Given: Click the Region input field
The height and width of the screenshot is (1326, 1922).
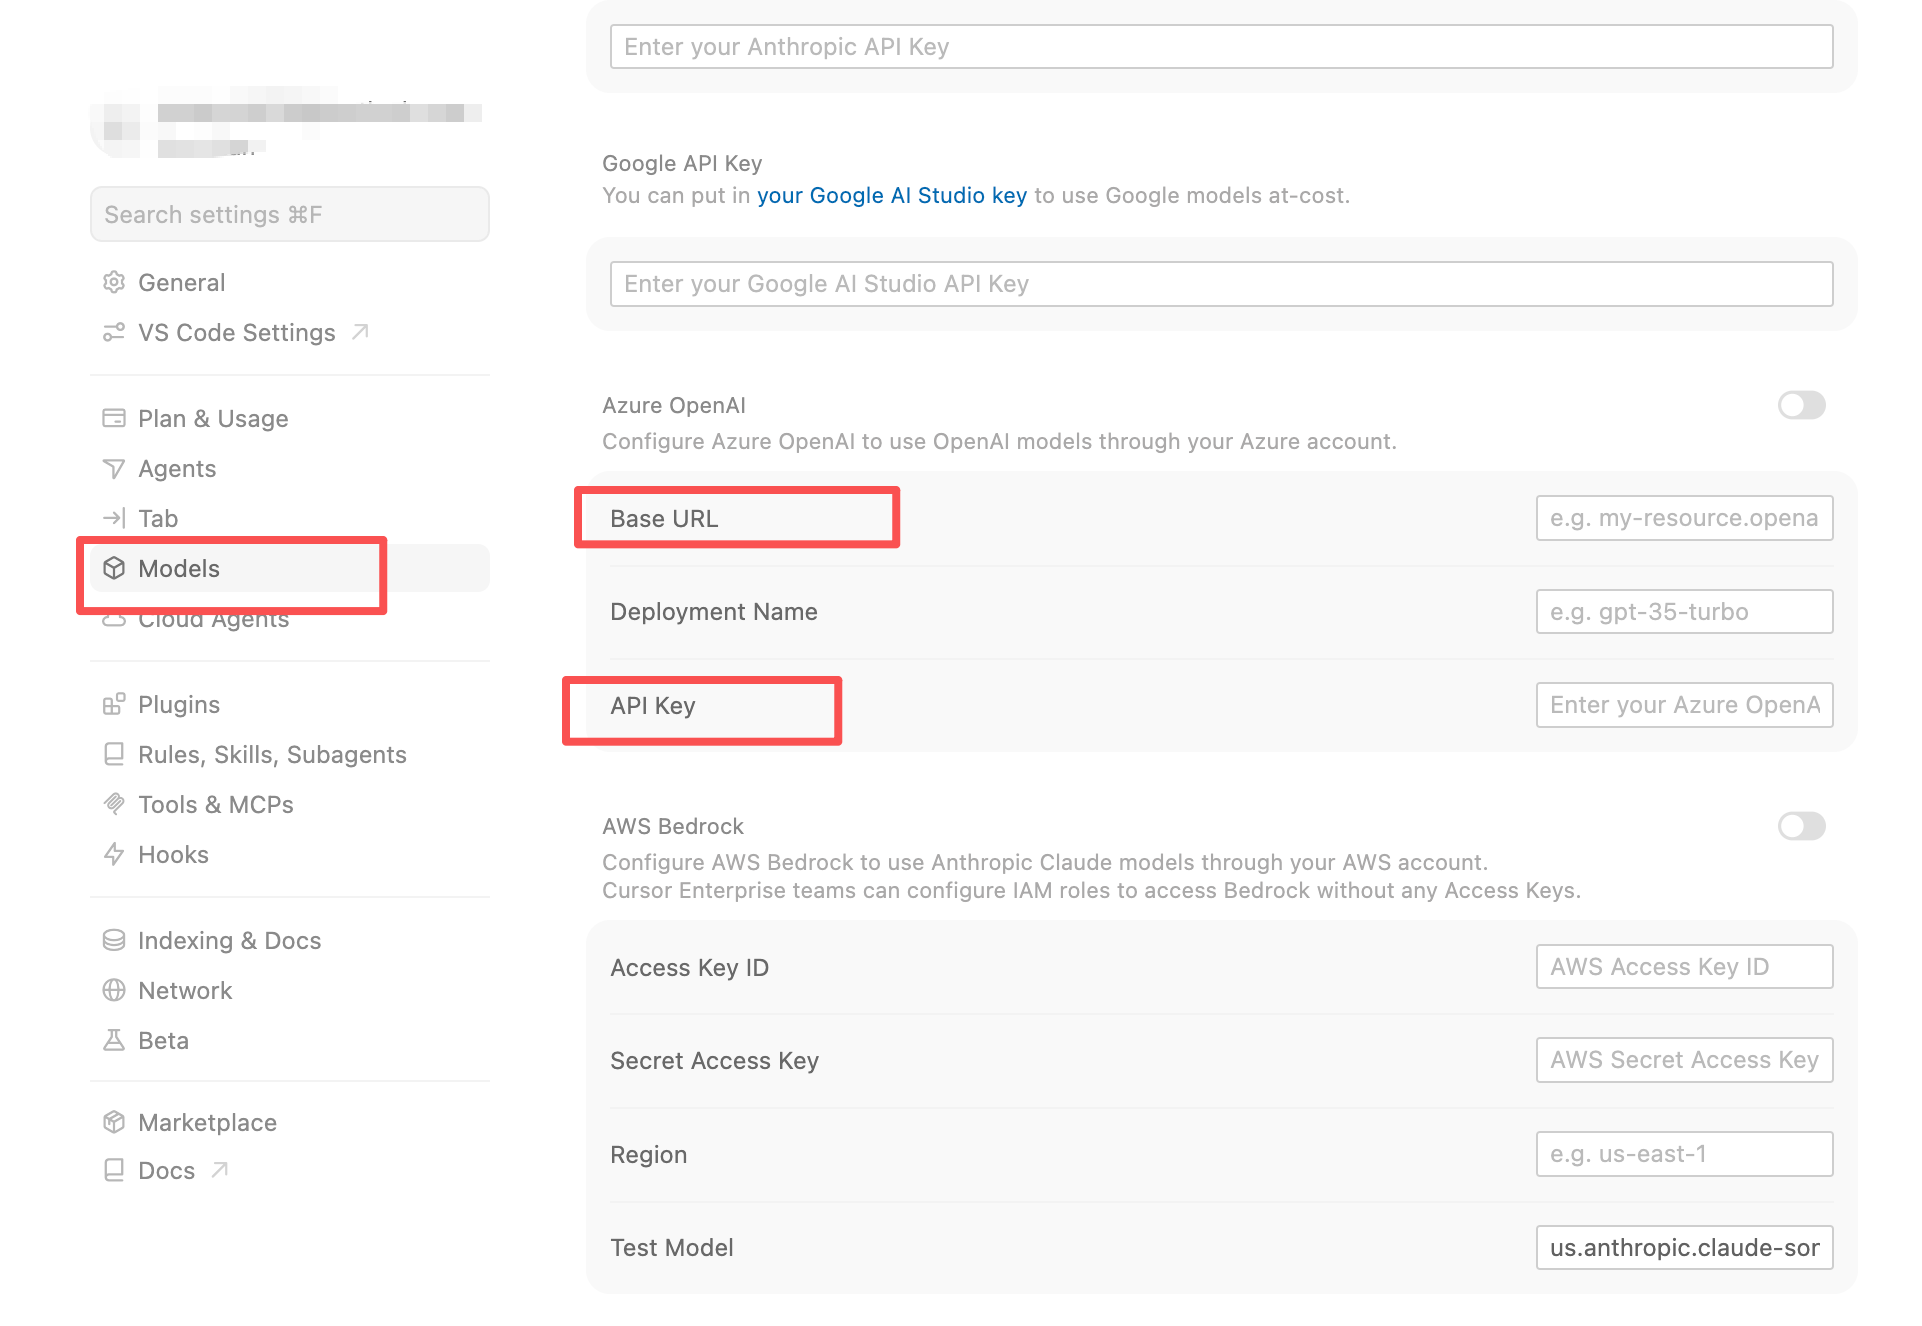Looking at the screenshot, I should point(1684,1154).
